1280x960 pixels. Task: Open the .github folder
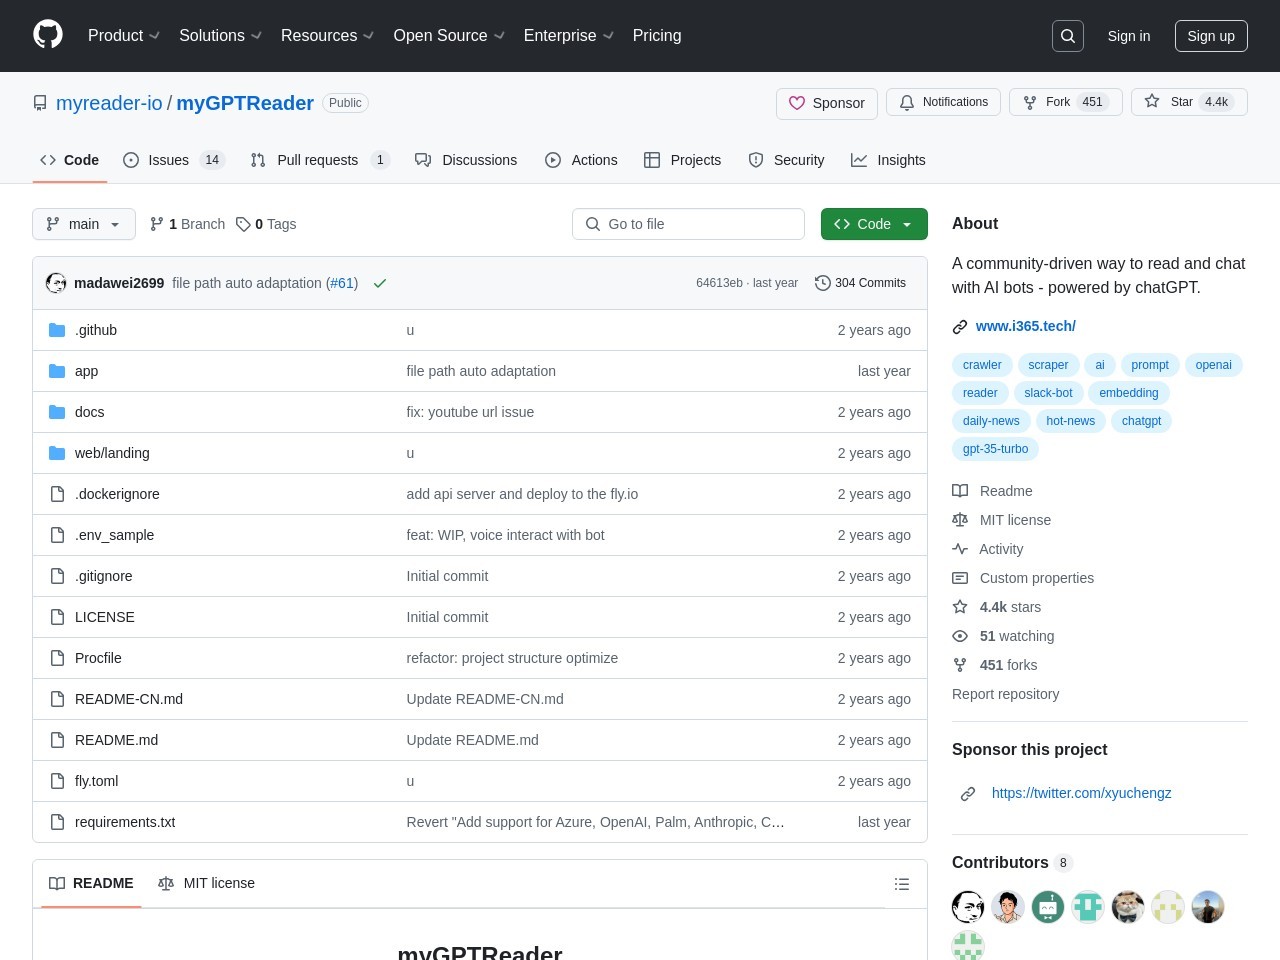[x=96, y=330]
